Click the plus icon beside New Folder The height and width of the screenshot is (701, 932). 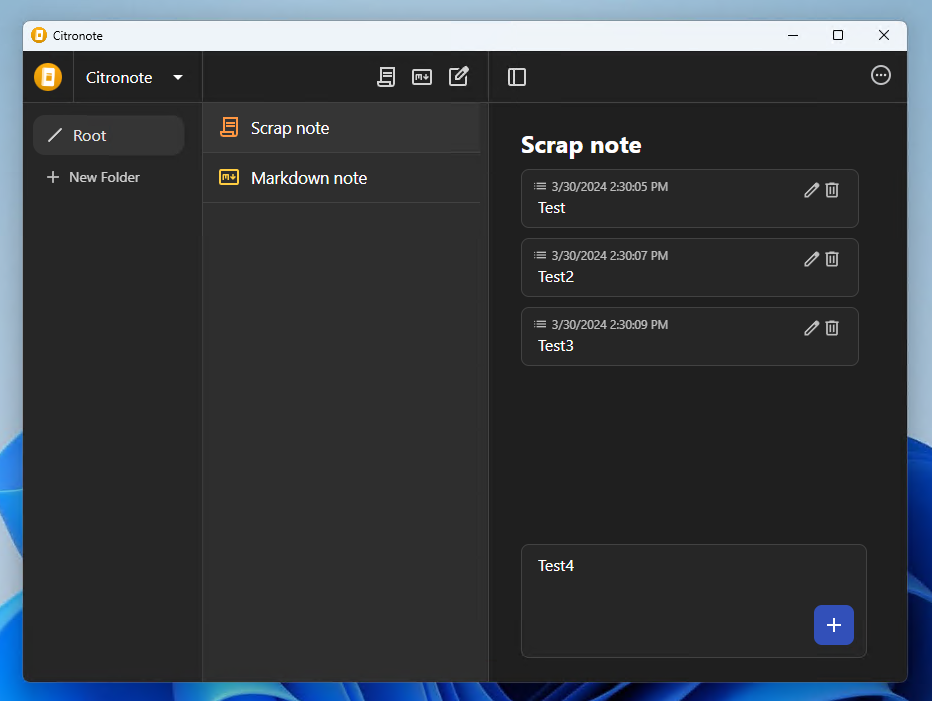(53, 177)
